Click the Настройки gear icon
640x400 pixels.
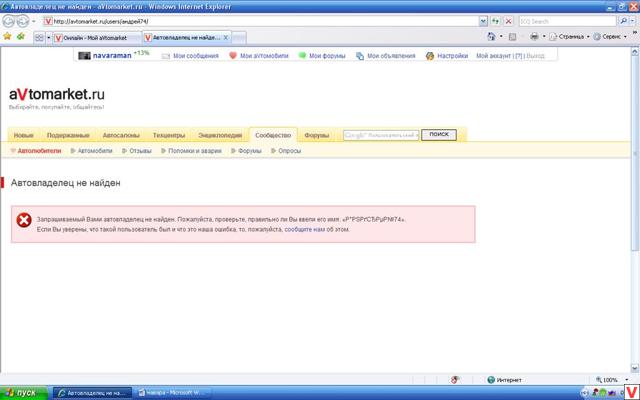430,56
